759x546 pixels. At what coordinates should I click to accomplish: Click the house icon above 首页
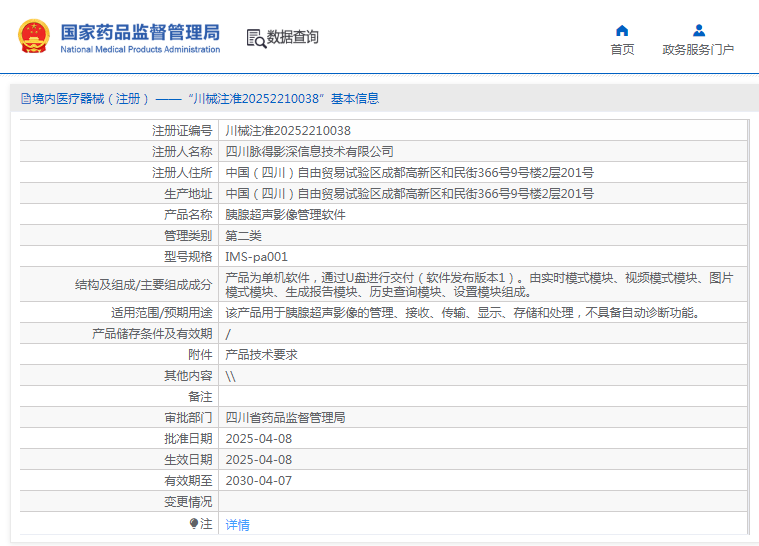(622, 30)
